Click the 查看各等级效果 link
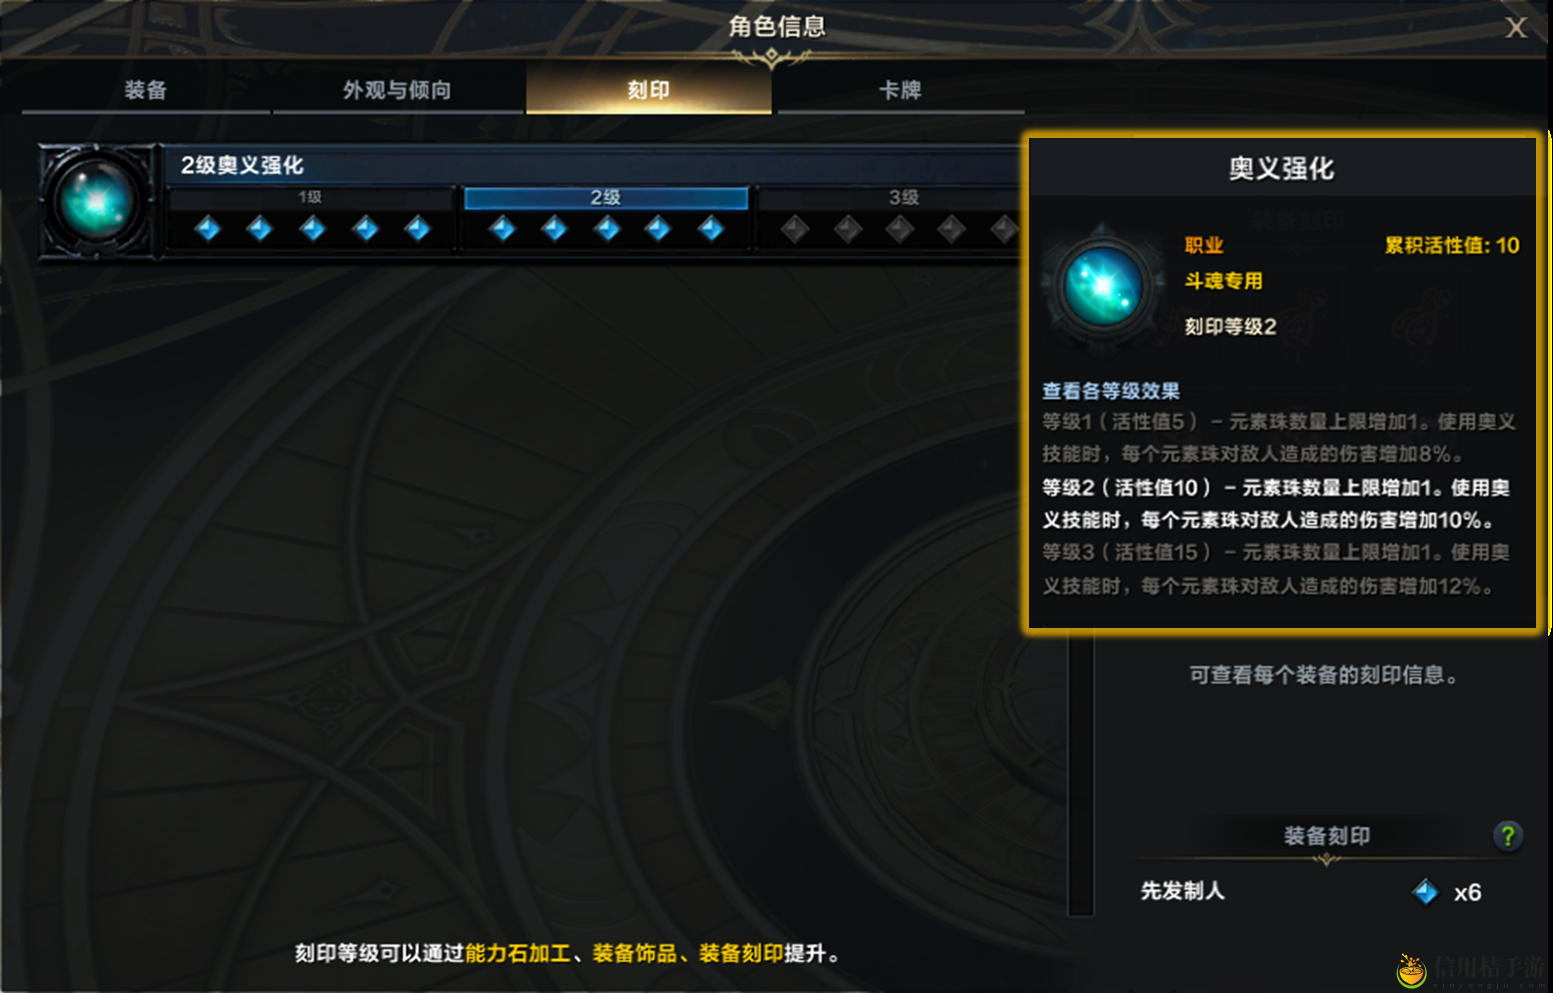 [1111, 391]
